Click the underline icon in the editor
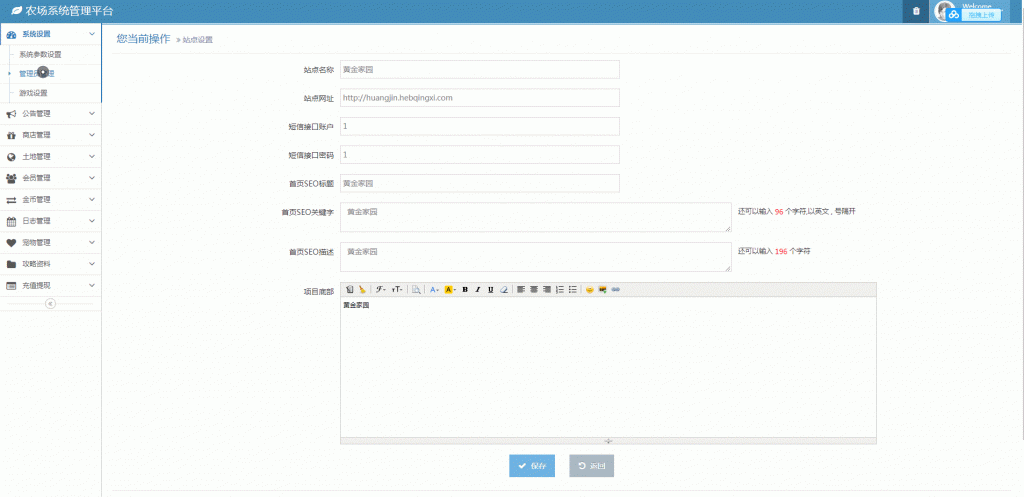 click(x=491, y=290)
